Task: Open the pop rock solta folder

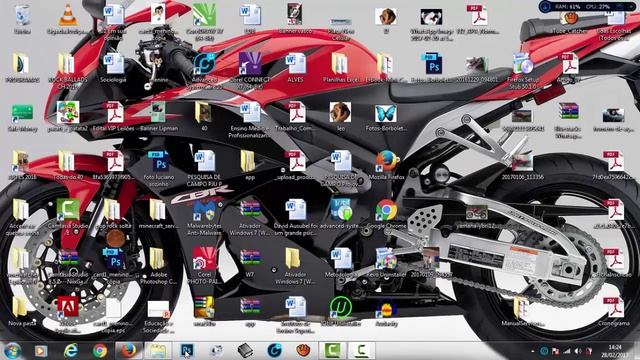Action: coord(112,210)
